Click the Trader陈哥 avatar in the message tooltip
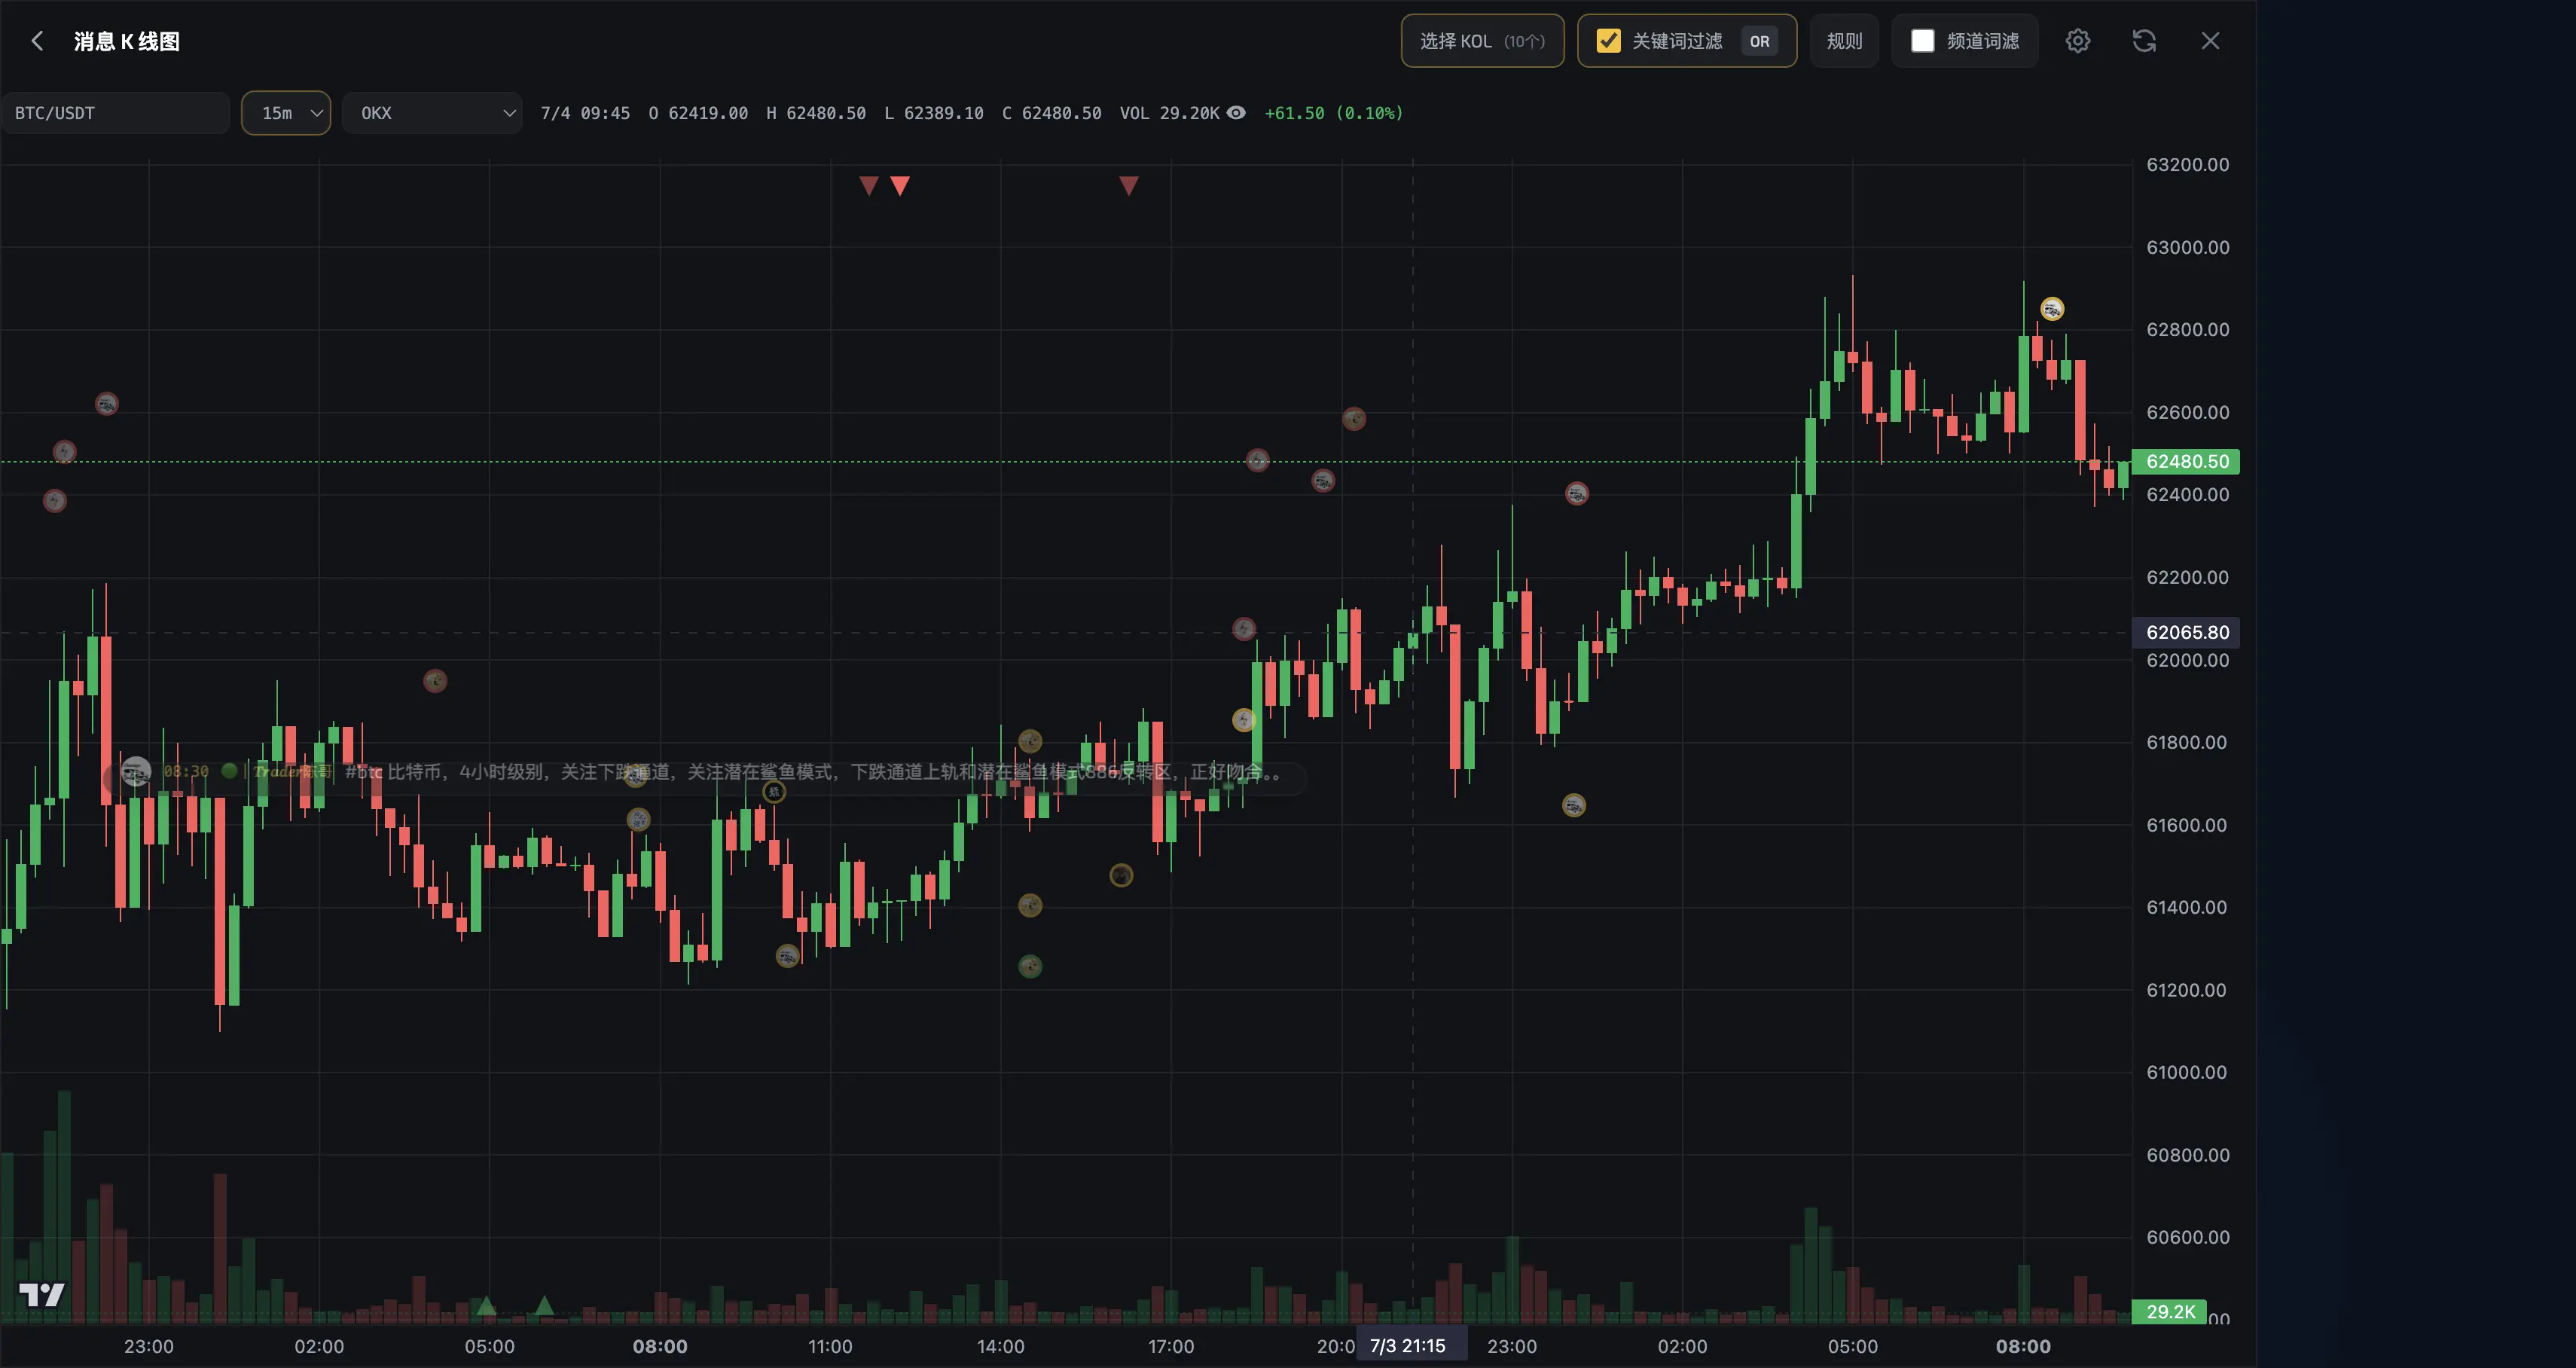This screenshot has width=2576, height=1368. tap(136, 772)
